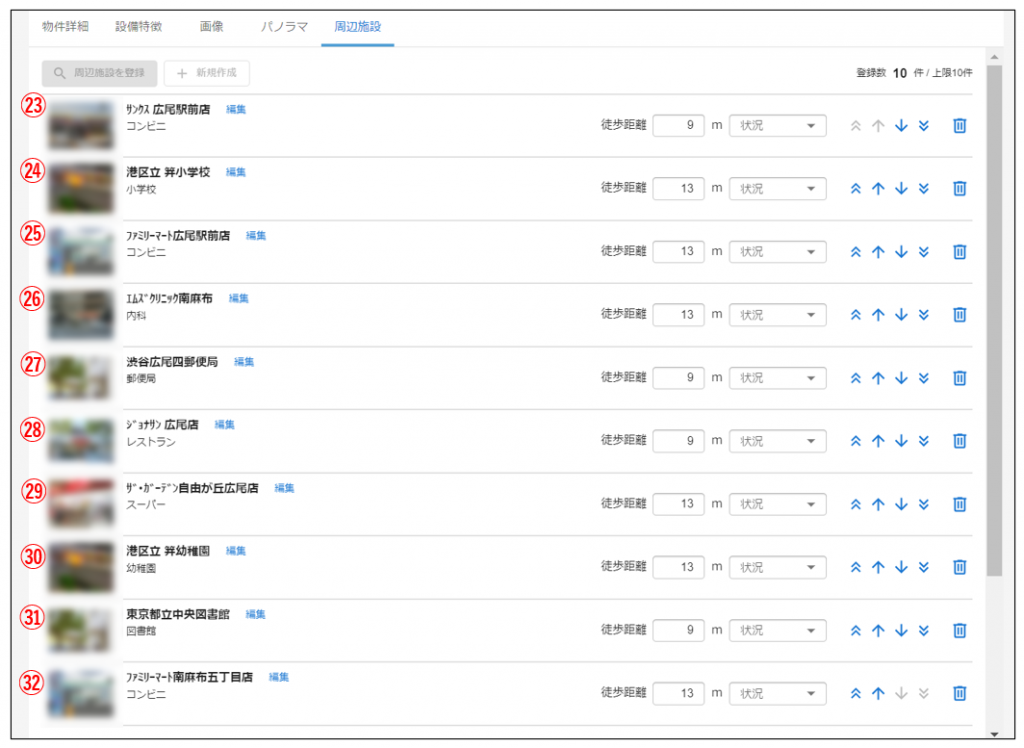Click the scrollbar up arrow

click(x=994, y=57)
